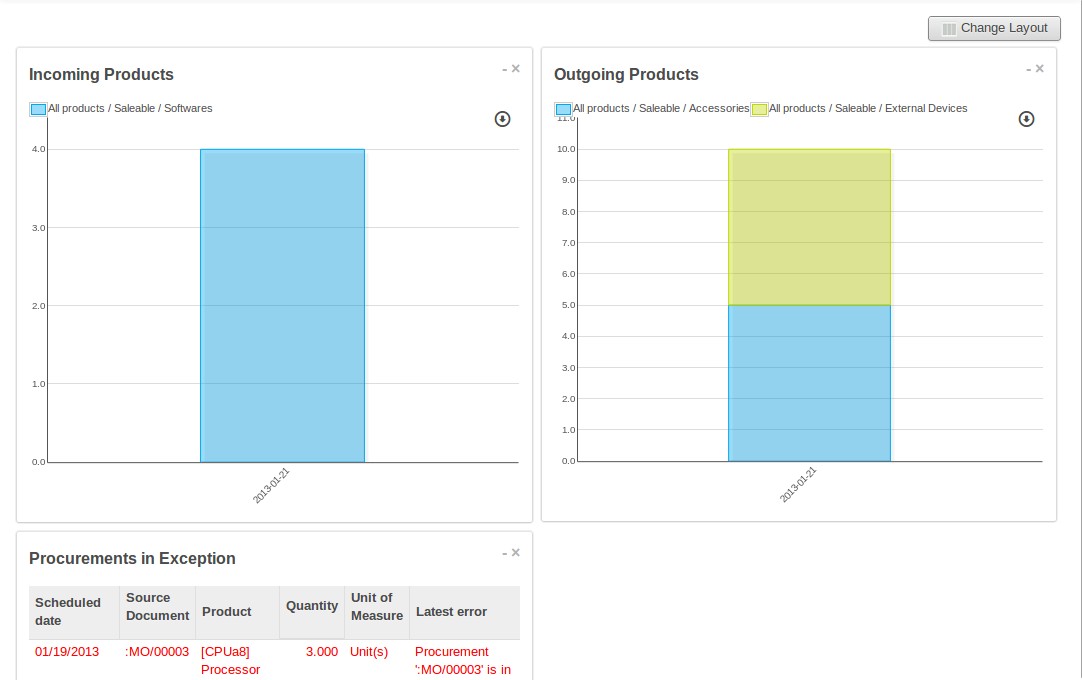
Task: Export the Outgoing Products chart via download icon
Action: [1026, 119]
